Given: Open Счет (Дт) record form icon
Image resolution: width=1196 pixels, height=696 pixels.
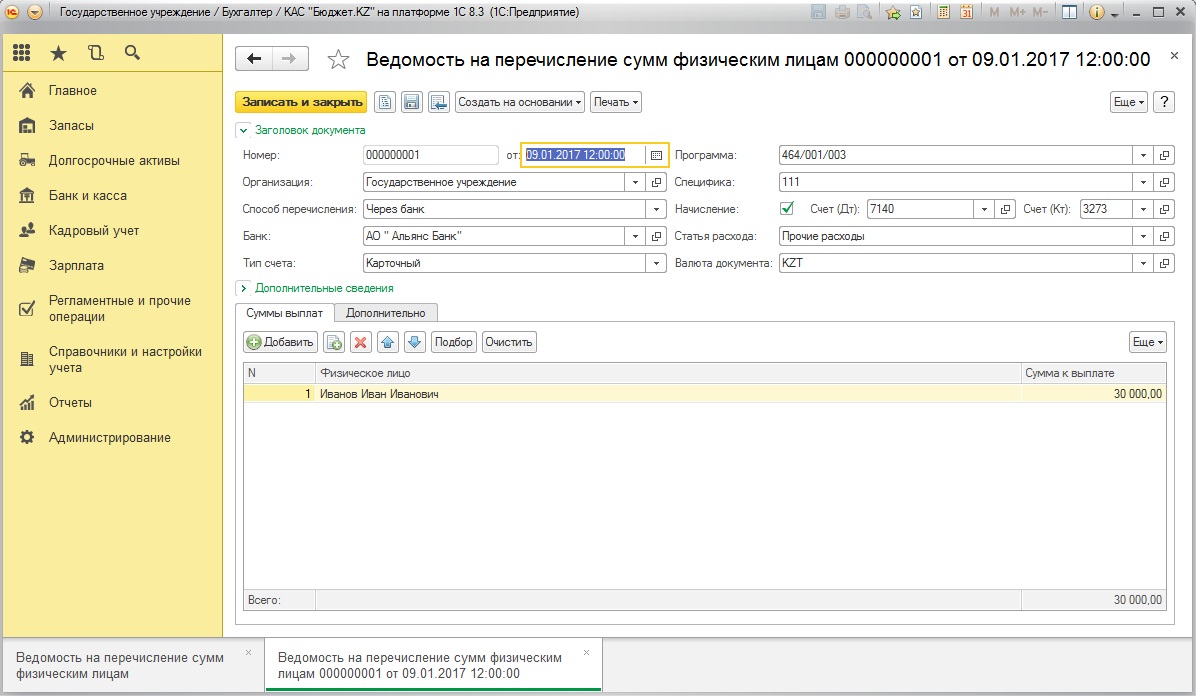Looking at the screenshot, I should click(1005, 209).
